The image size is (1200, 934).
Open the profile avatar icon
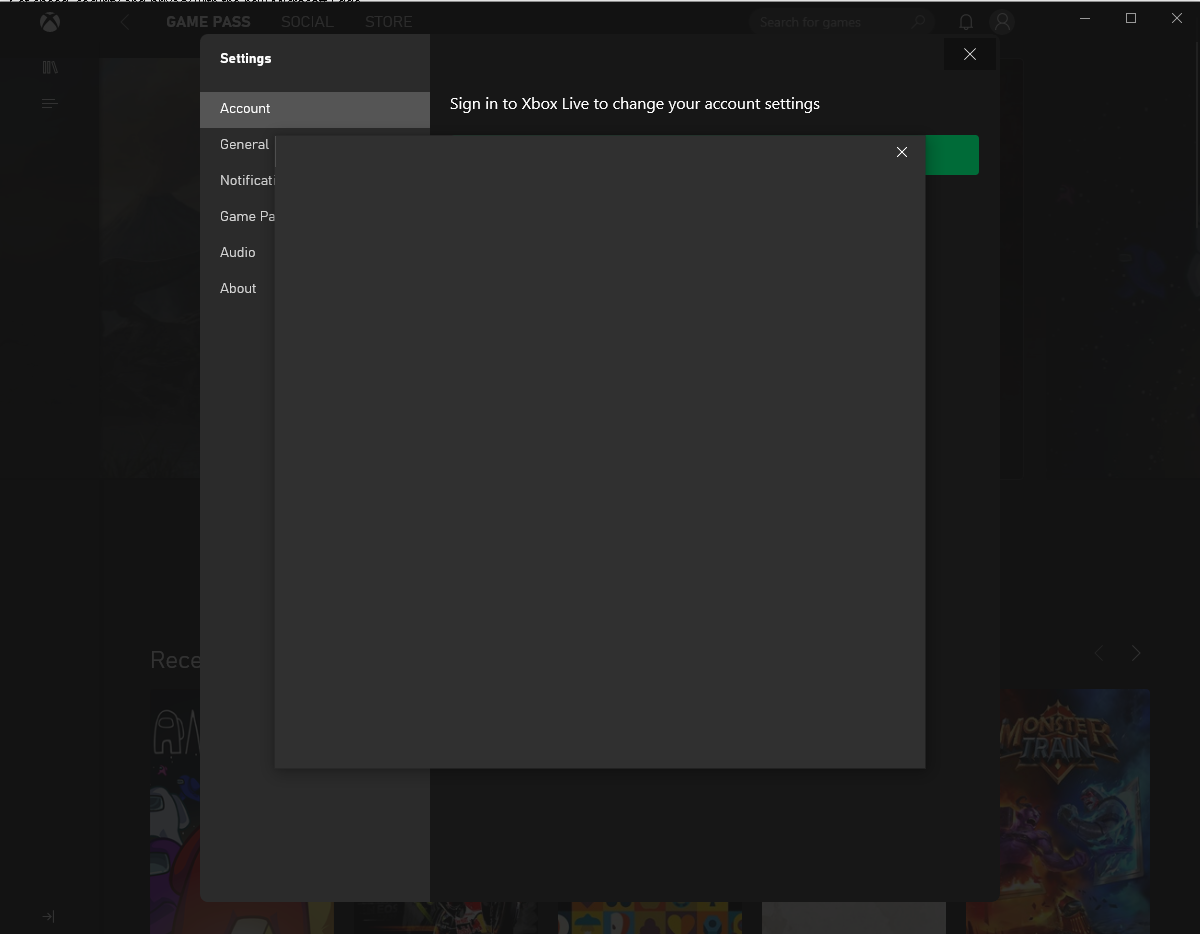[1002, 22]
